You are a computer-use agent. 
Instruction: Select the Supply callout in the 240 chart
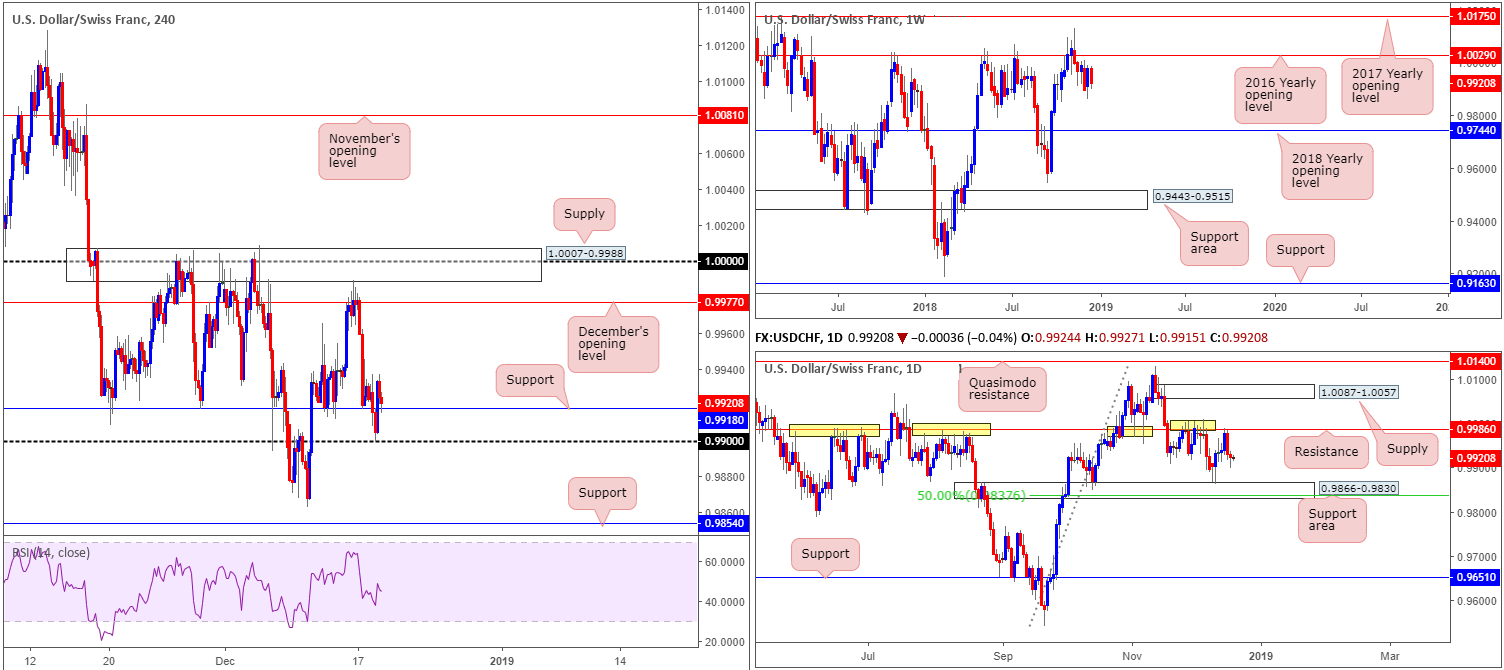pos(585,214)
